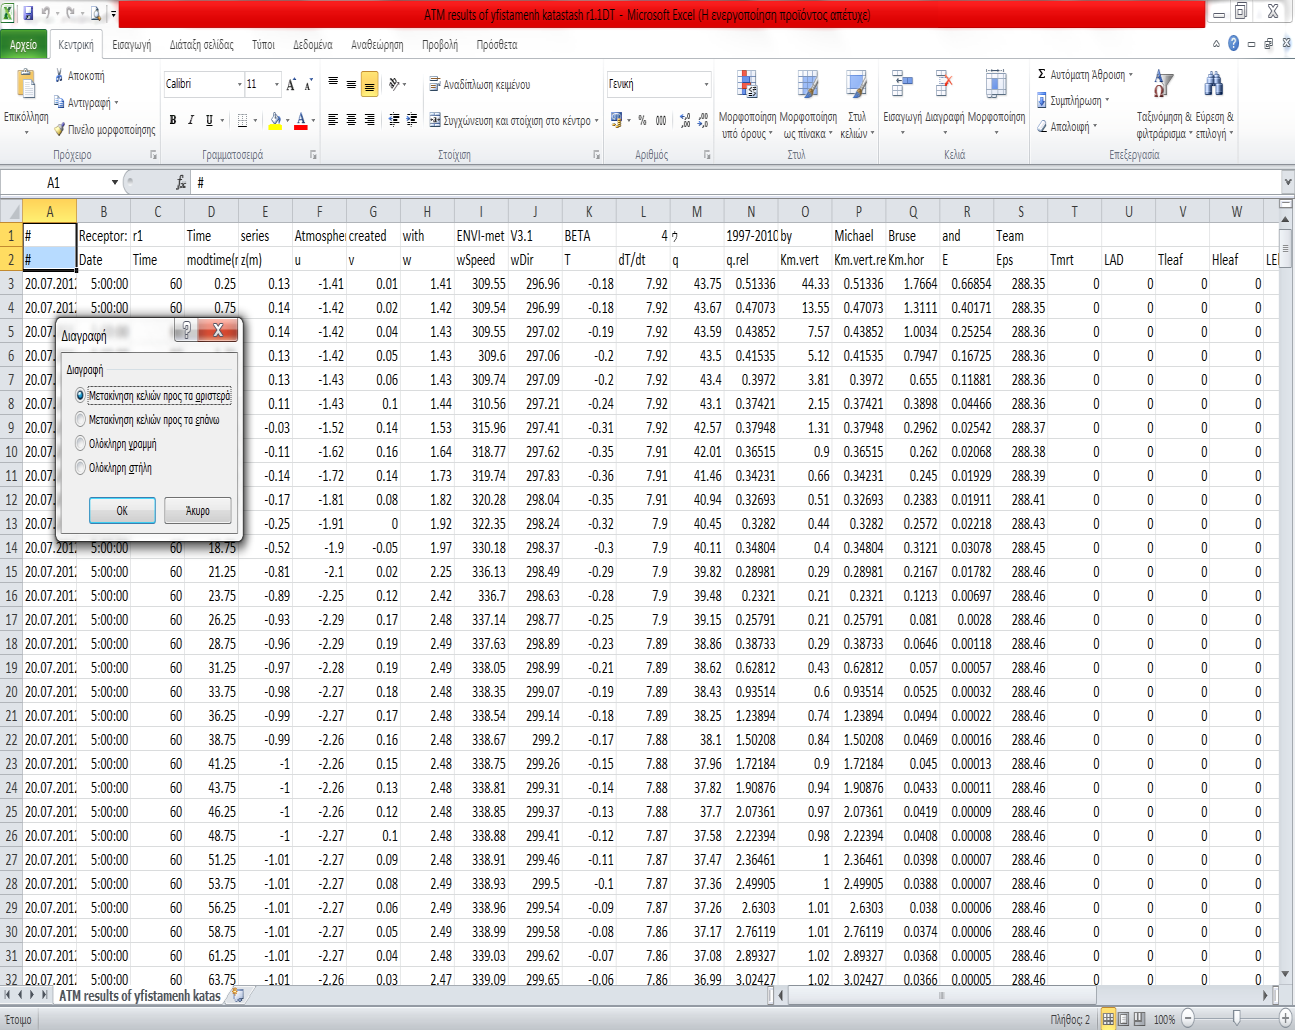This screenshot has height=1030, width=1295.
Task: Open the Help question mark icon
Action: pos(1233,44)
